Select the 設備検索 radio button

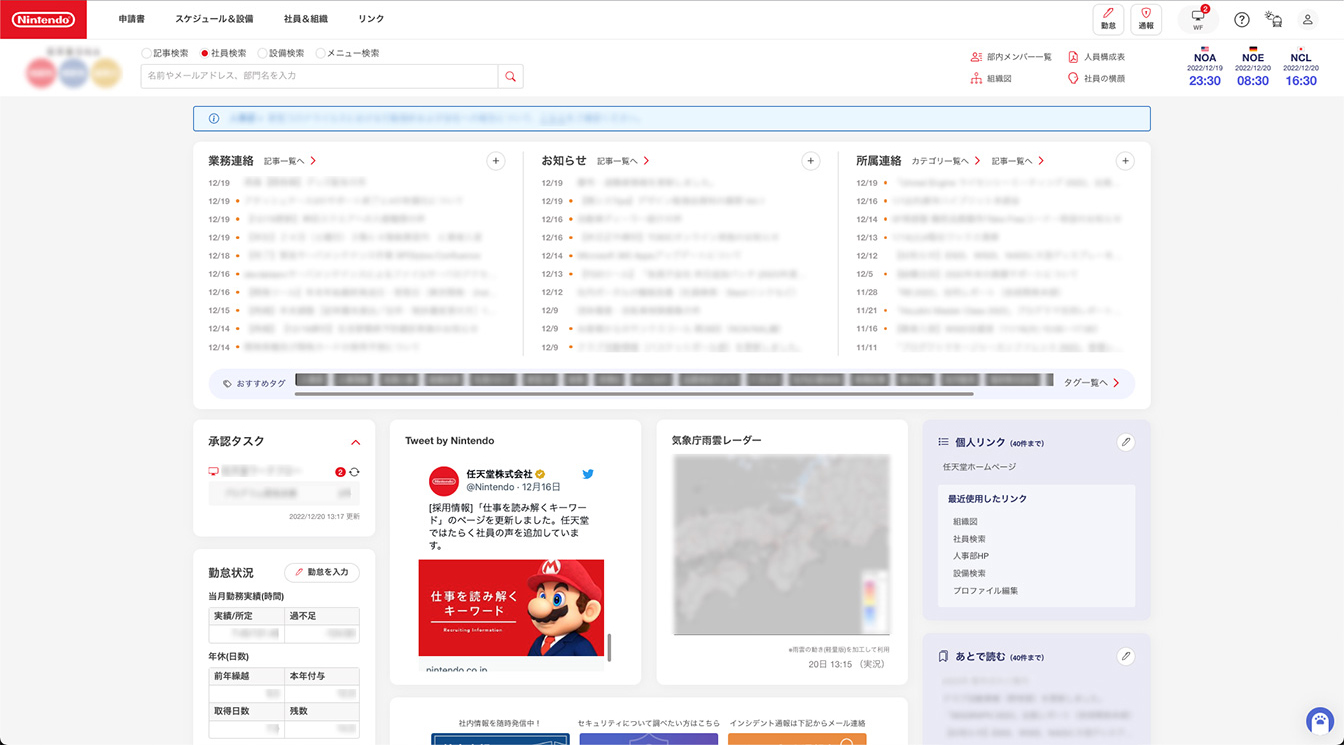[263, 53]
